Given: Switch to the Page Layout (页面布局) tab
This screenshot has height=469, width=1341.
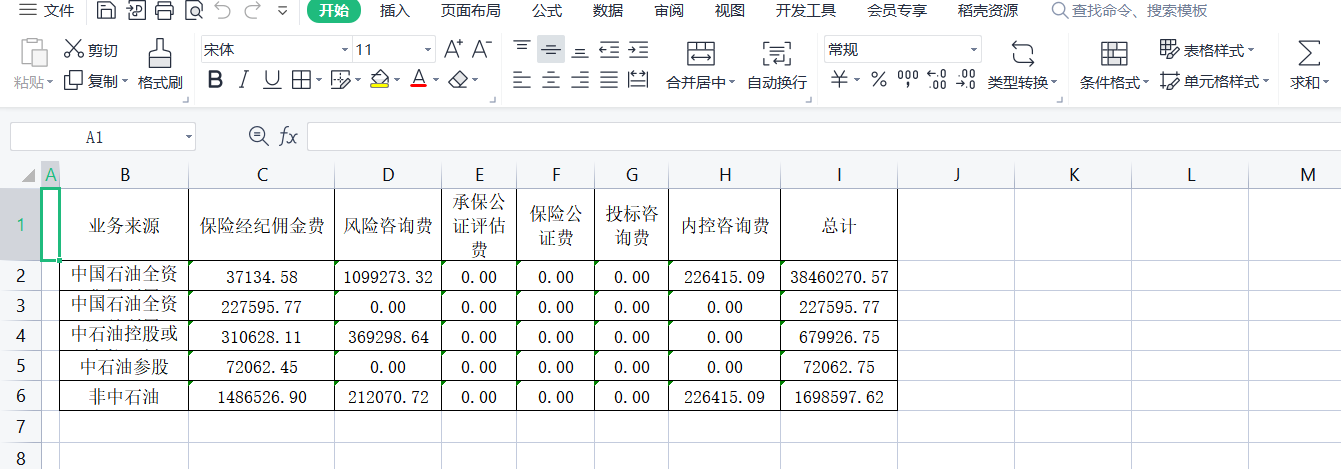Looking at the screenshot, I should click(470, 11).
